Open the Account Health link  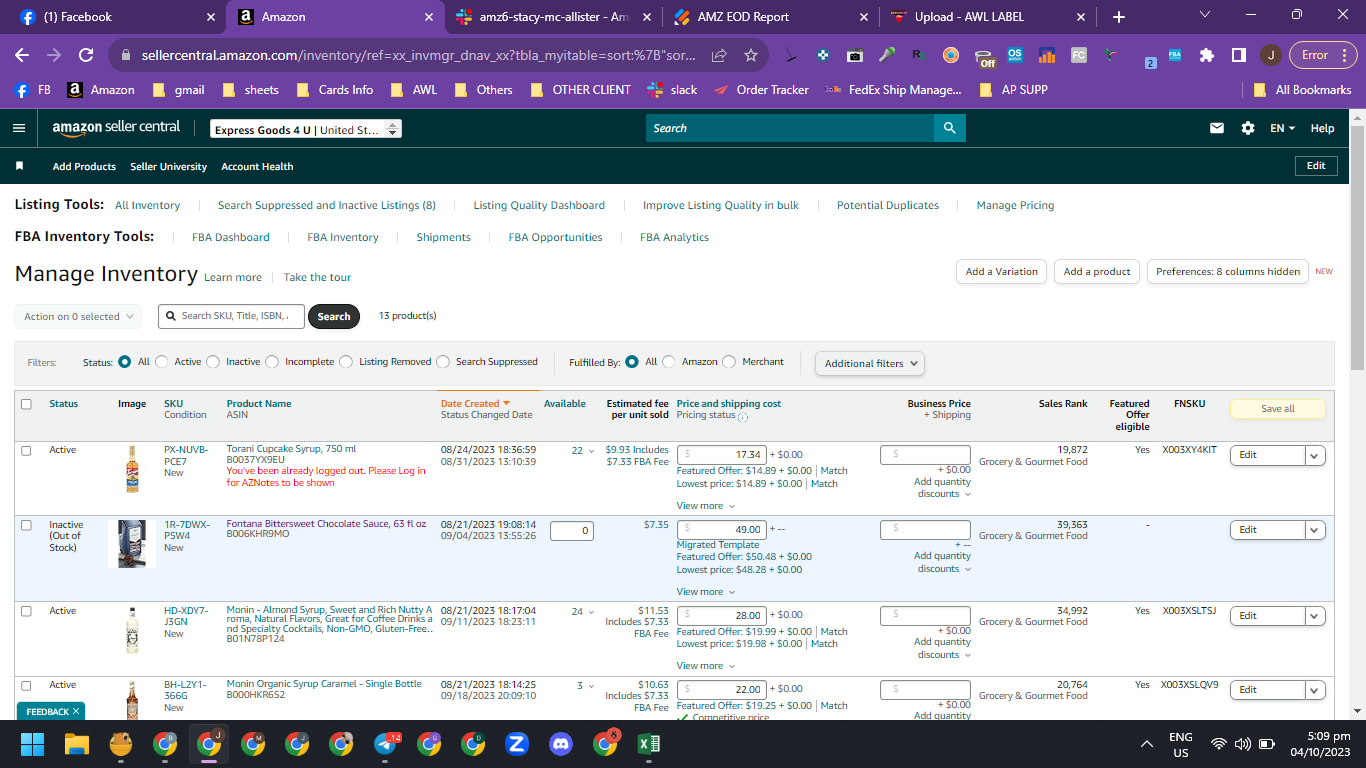point(257,166)
